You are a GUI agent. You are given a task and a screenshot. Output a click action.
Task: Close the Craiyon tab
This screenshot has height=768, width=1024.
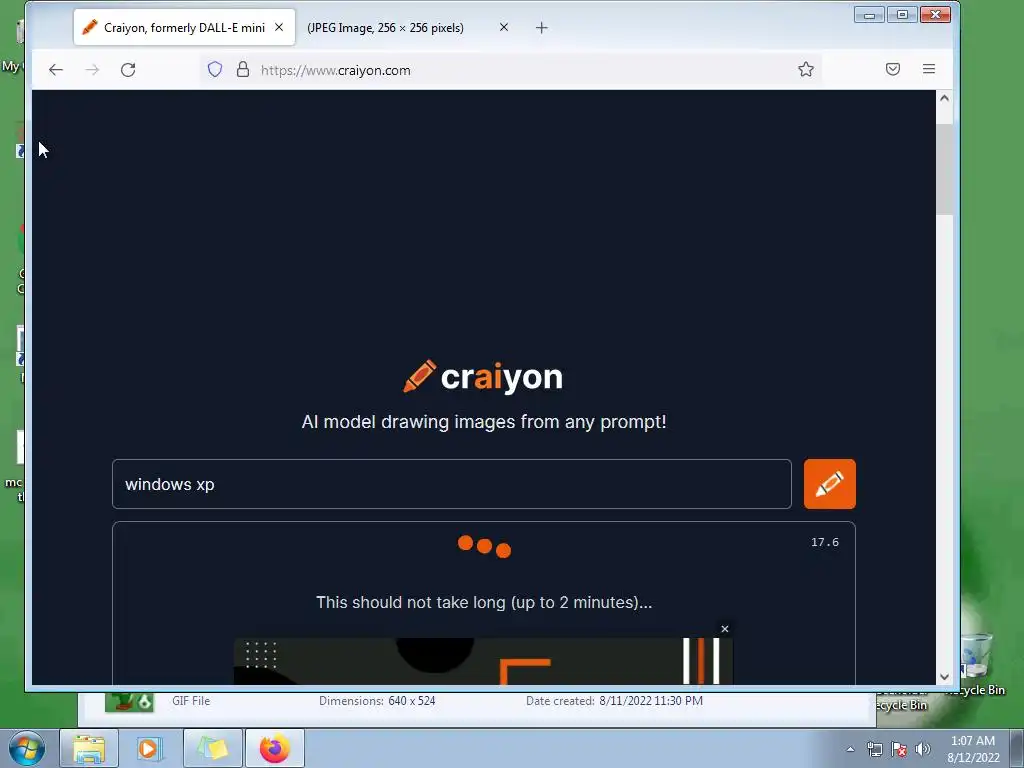tap(279, 27)
